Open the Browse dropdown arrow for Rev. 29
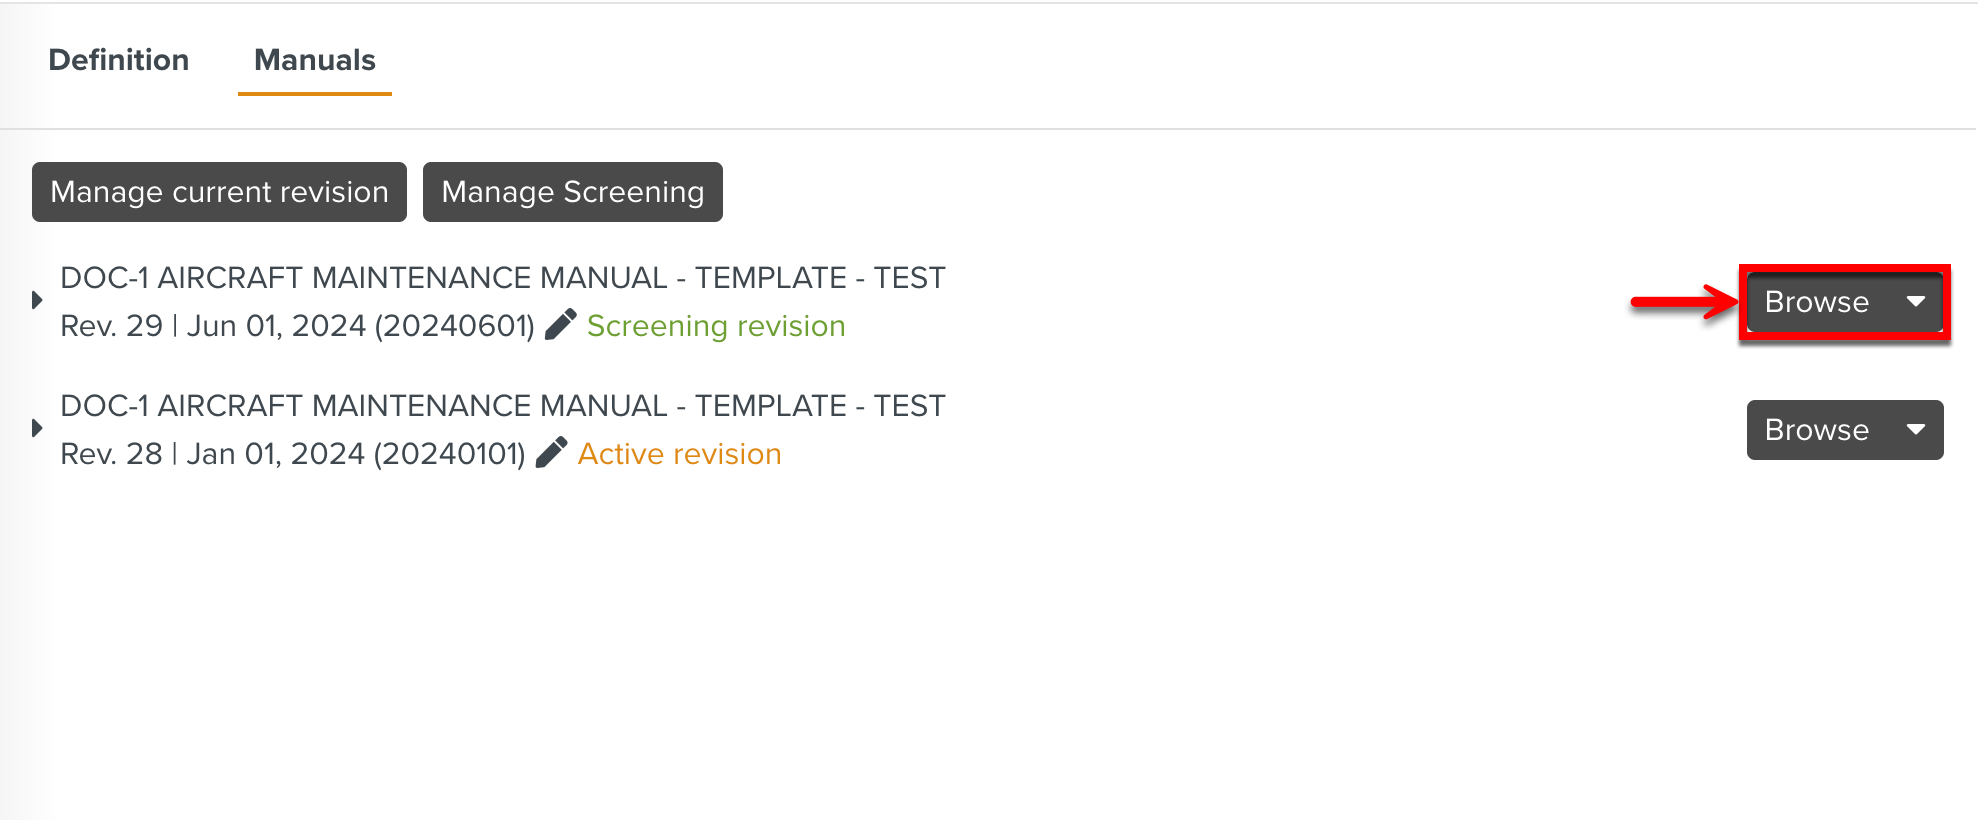 tap(1916, 301)
